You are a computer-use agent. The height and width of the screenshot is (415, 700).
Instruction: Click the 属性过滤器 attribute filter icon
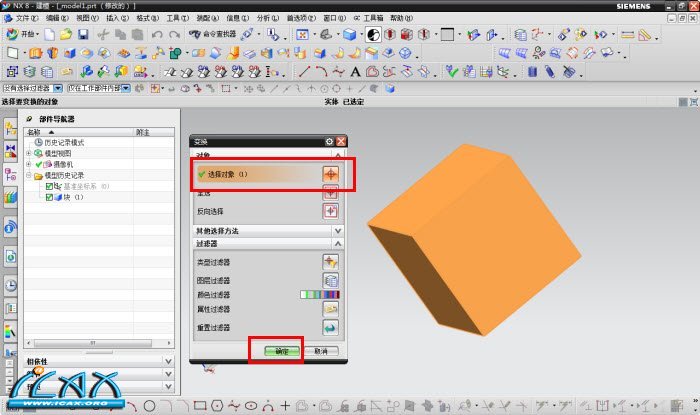(x=330, y=311)
